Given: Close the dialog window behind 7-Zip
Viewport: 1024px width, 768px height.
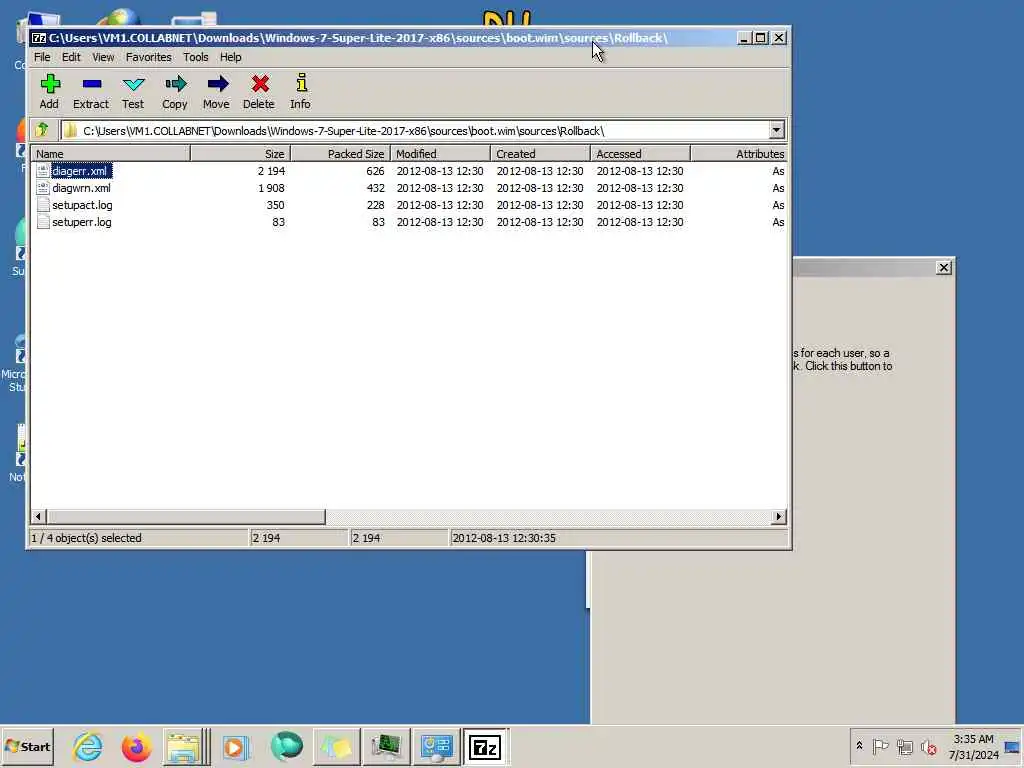Looking at the screenshot, I should [x=943, y=268].
